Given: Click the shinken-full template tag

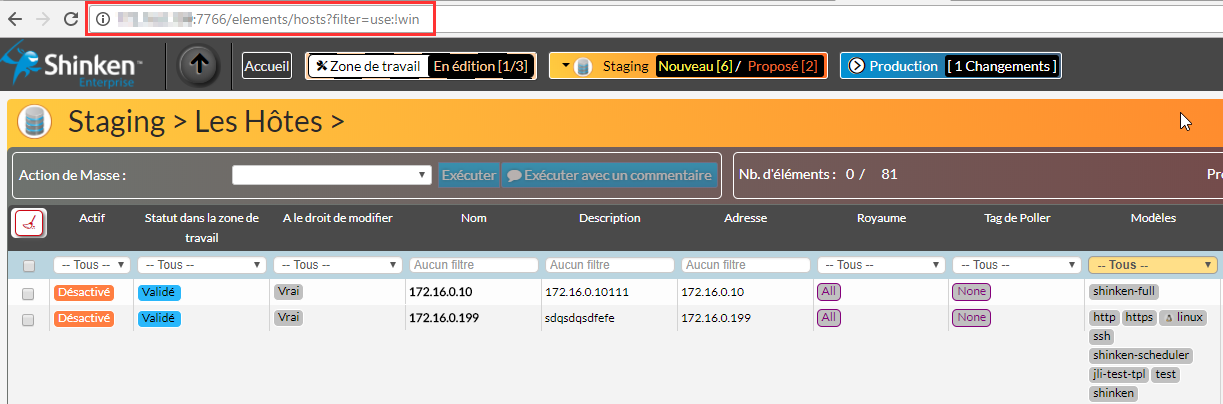Looking at the screenshot, I should pyautogui.click(x=1124, y=292).
